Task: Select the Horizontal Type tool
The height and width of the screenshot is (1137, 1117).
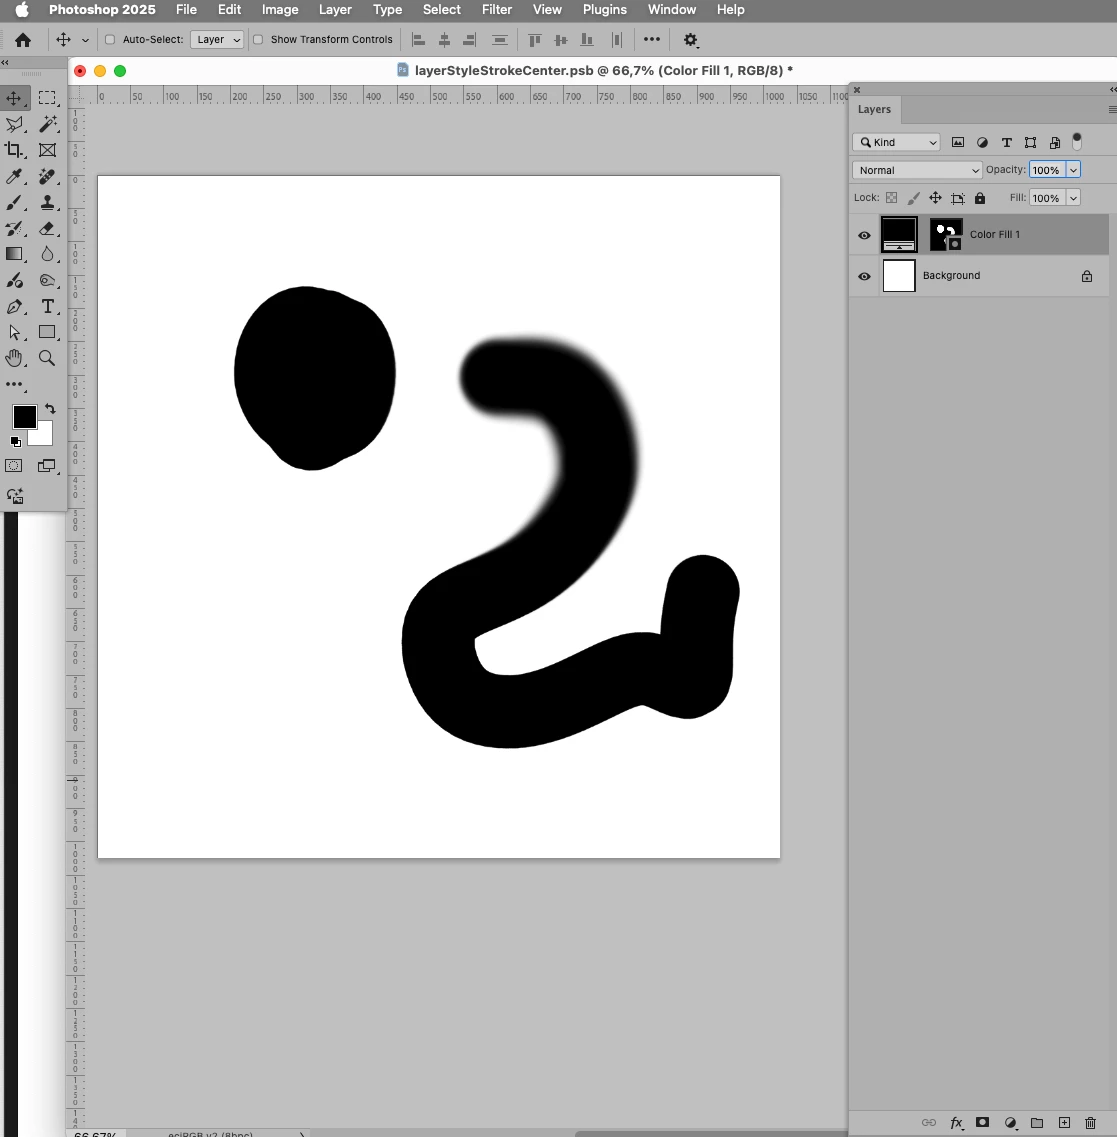Action: click(47, 307)
